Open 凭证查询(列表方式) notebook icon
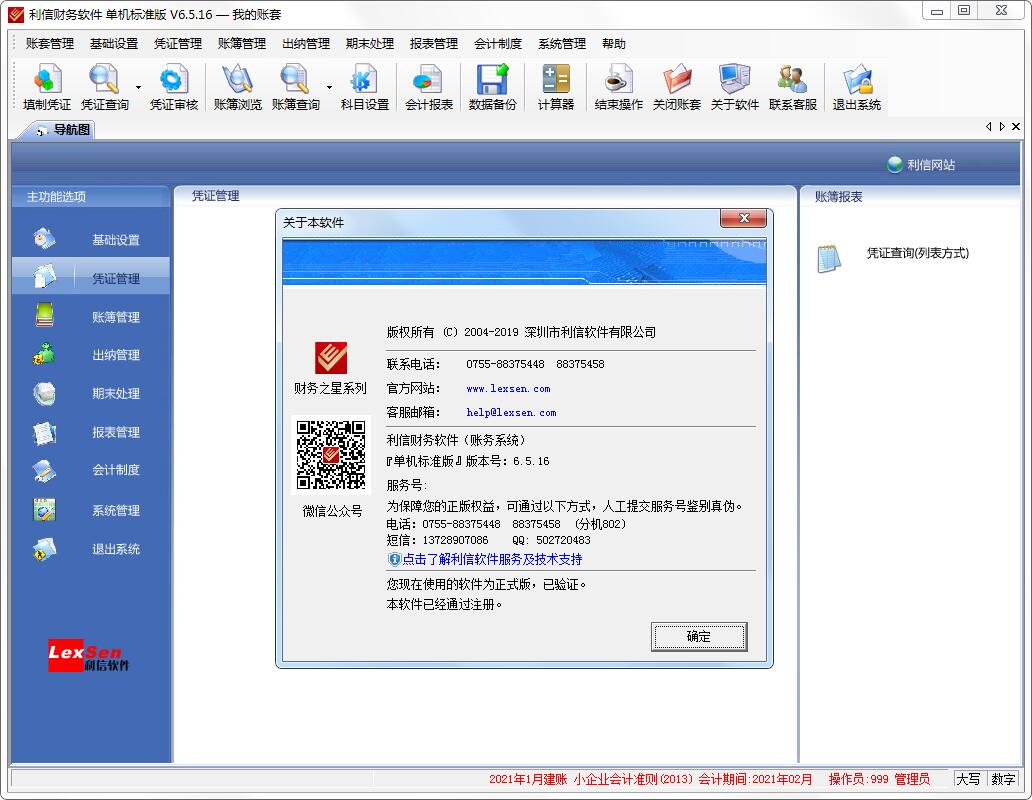This screenshot has height=800, width=1032. point(829,258)
